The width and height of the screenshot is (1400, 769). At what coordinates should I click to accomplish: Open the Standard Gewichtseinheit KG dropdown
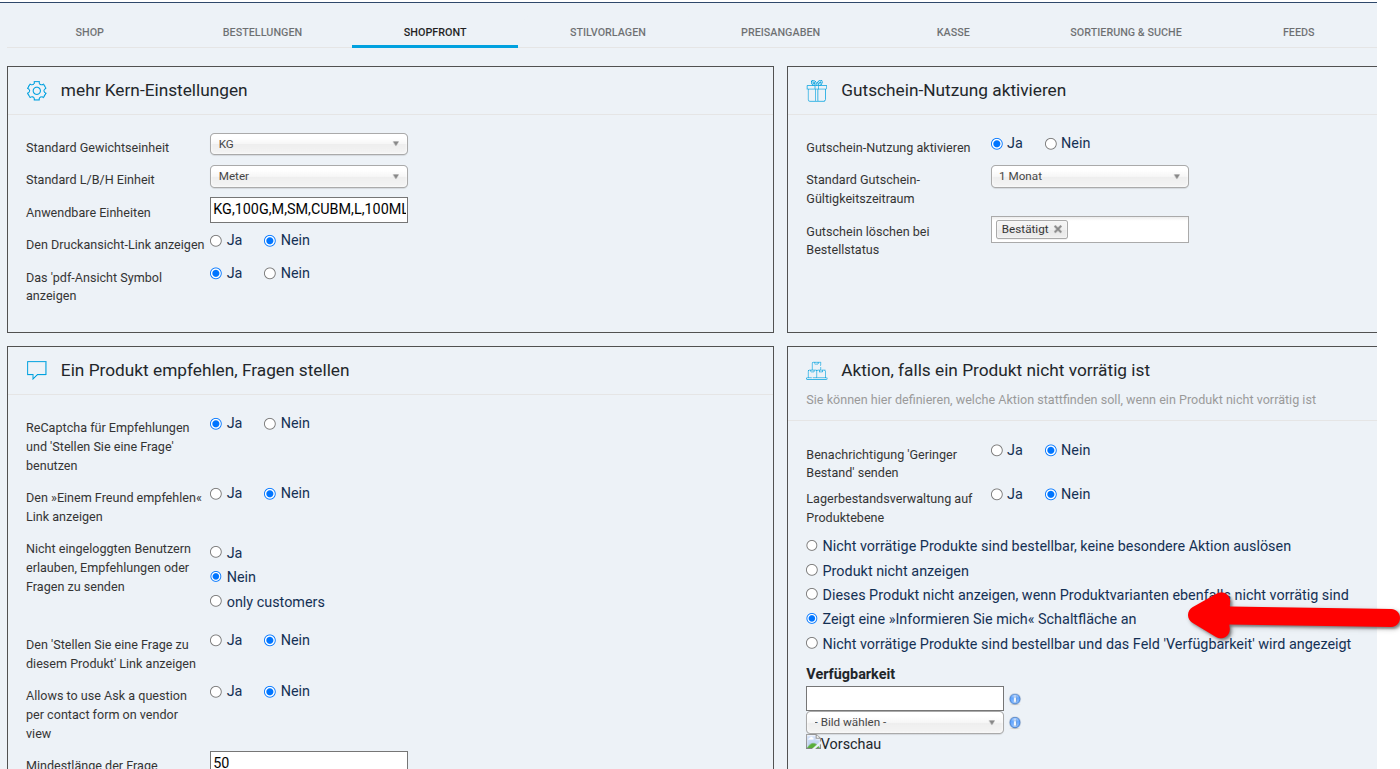308,144
